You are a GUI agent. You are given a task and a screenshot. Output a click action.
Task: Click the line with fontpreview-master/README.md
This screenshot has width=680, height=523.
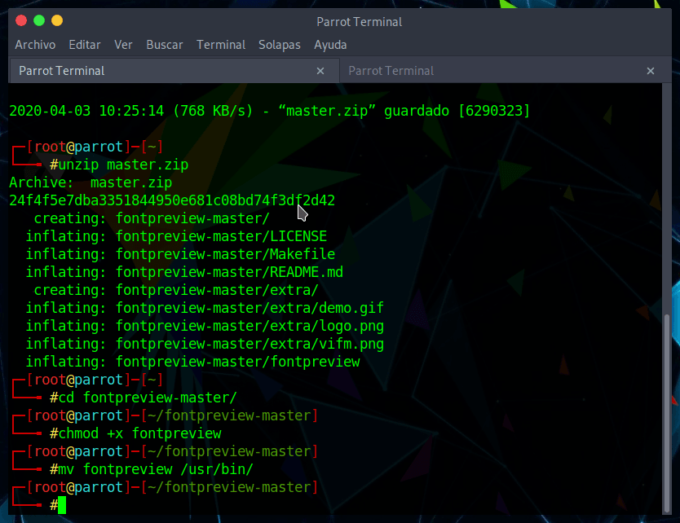pos(184,272)
